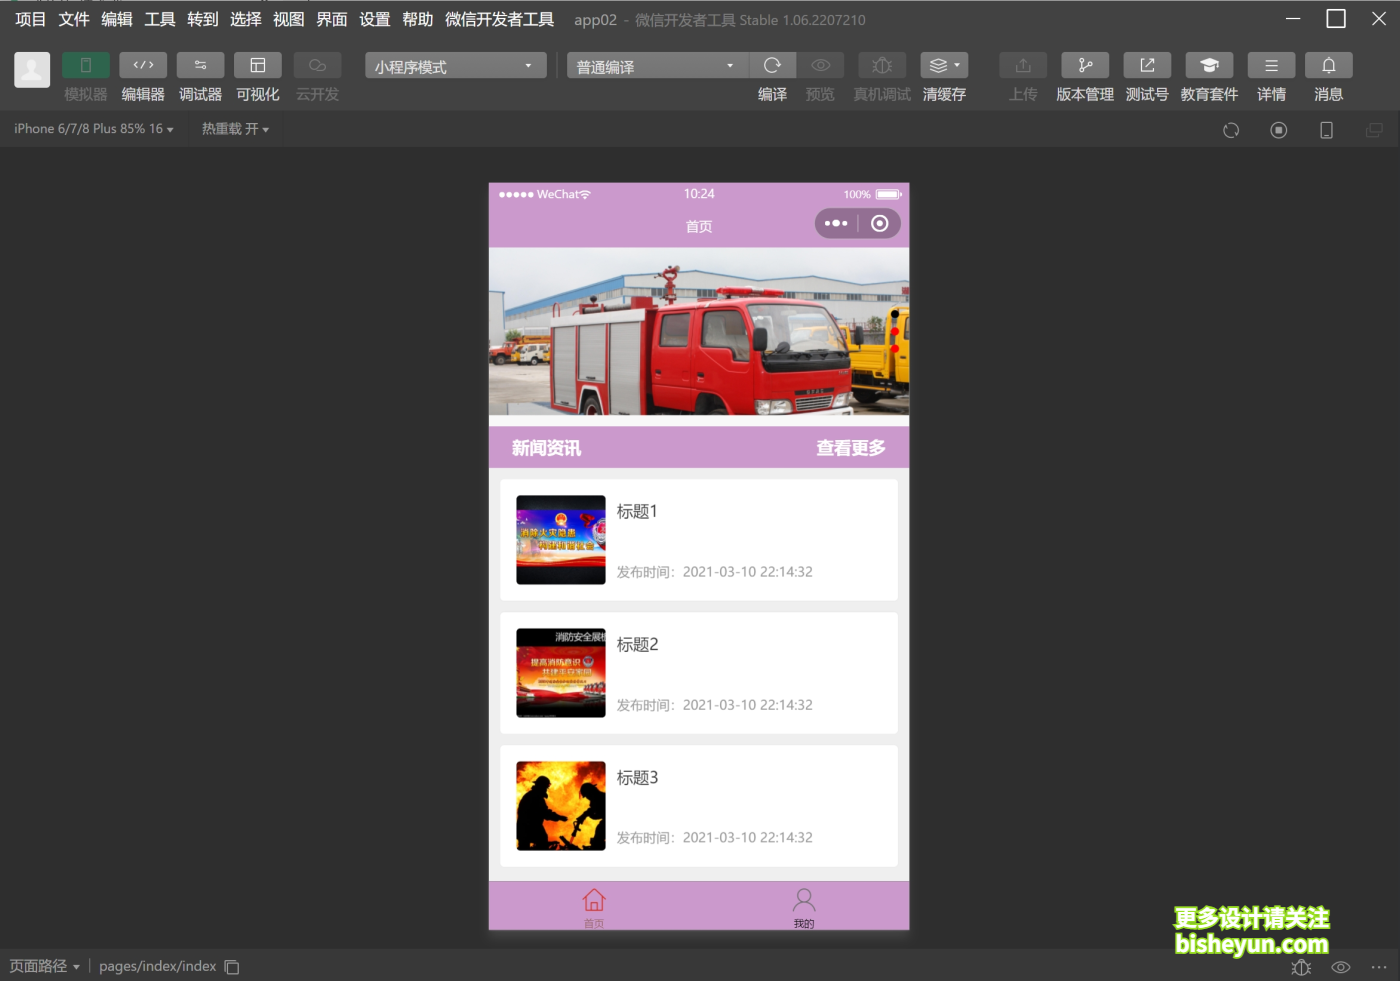Open the 设置 menu

click(375, 19)
